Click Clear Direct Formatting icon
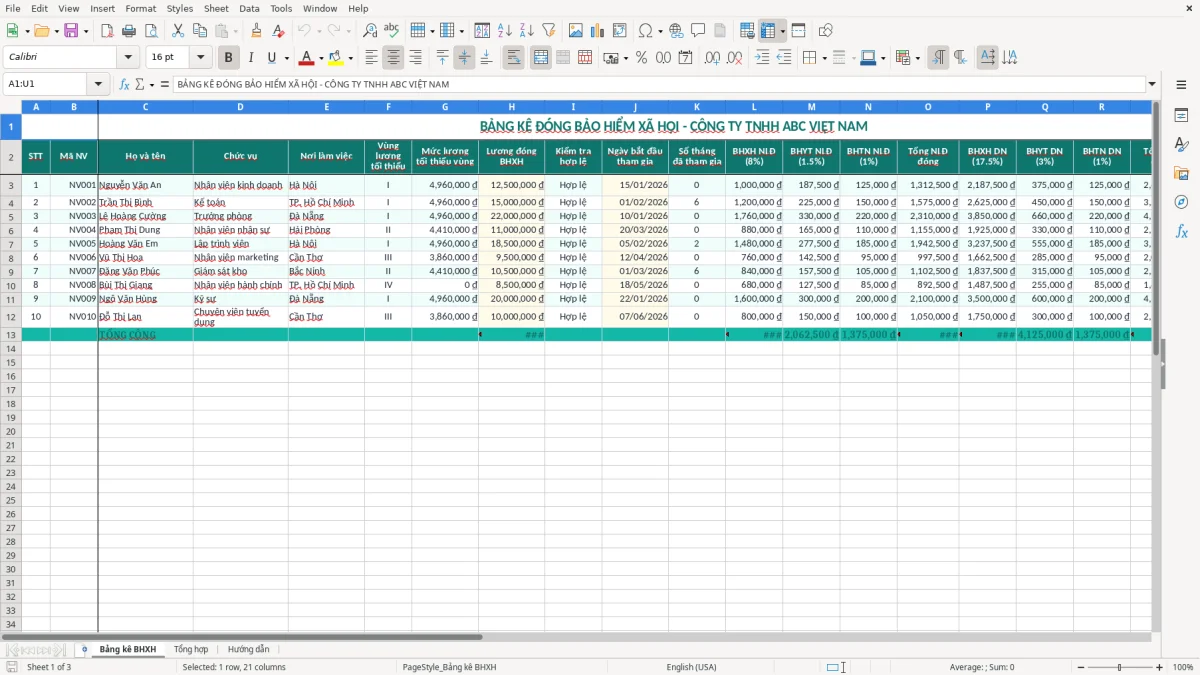 tap(279, 31)
